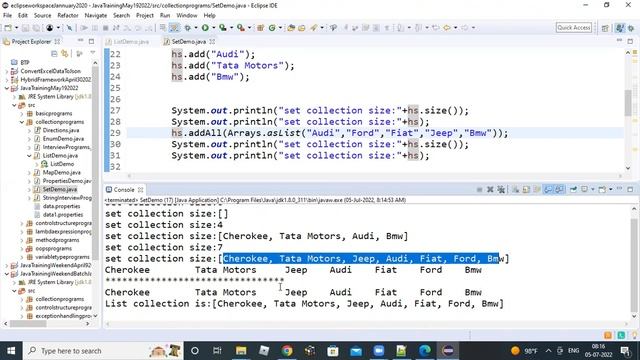The image size is (640, 360).
Task: Toggle Scroll Lock in the Console toolbar
Action: tap(526, 189)
